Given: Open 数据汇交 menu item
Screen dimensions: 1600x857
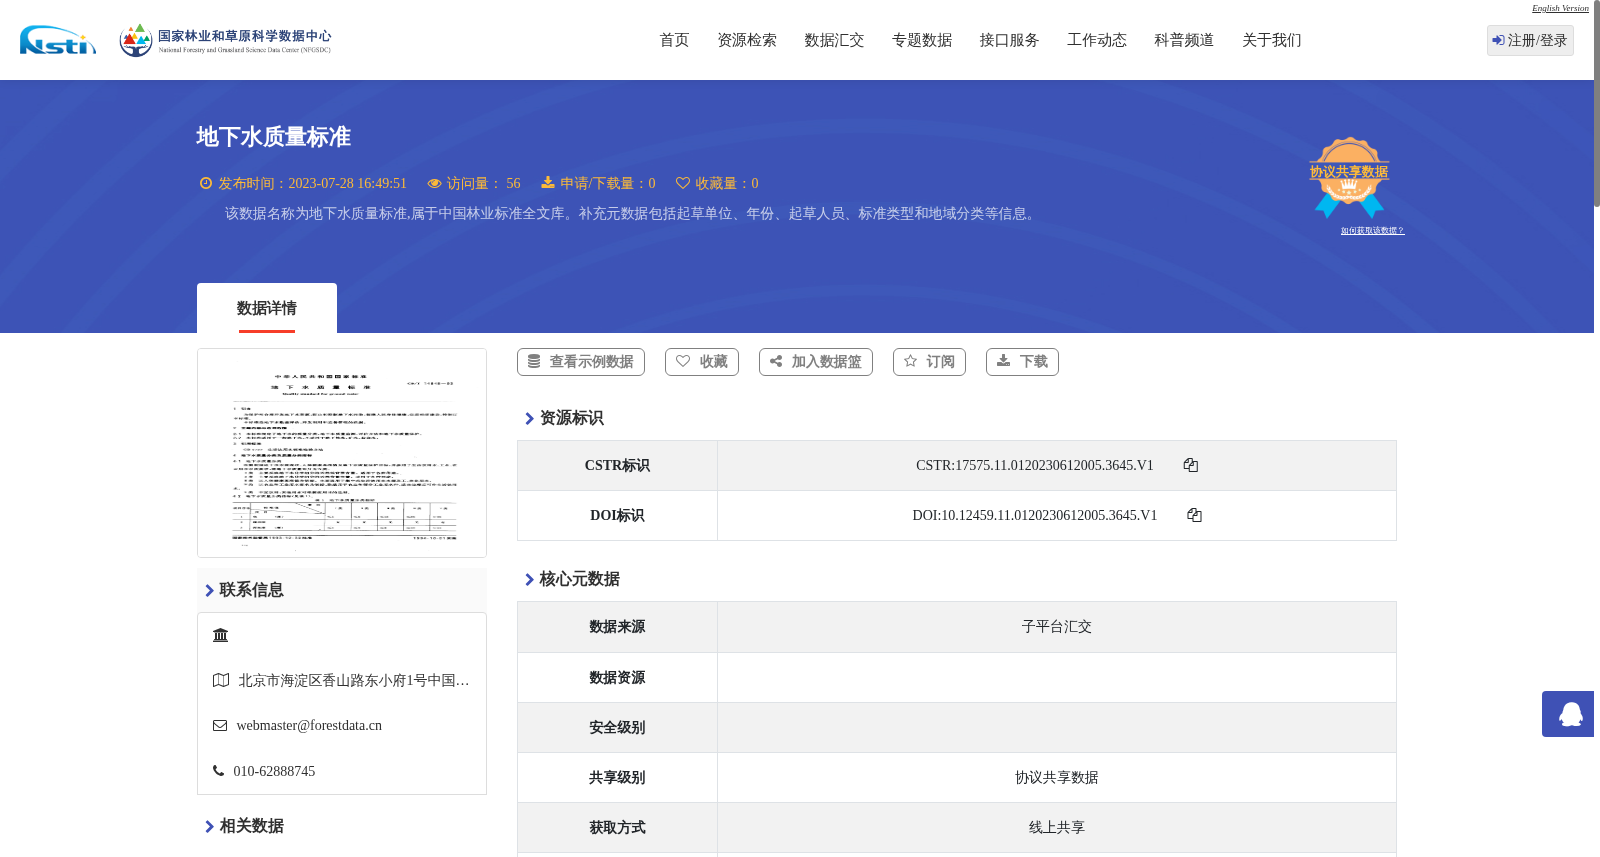Looking at the screenshot, I should tap(834, 40).
